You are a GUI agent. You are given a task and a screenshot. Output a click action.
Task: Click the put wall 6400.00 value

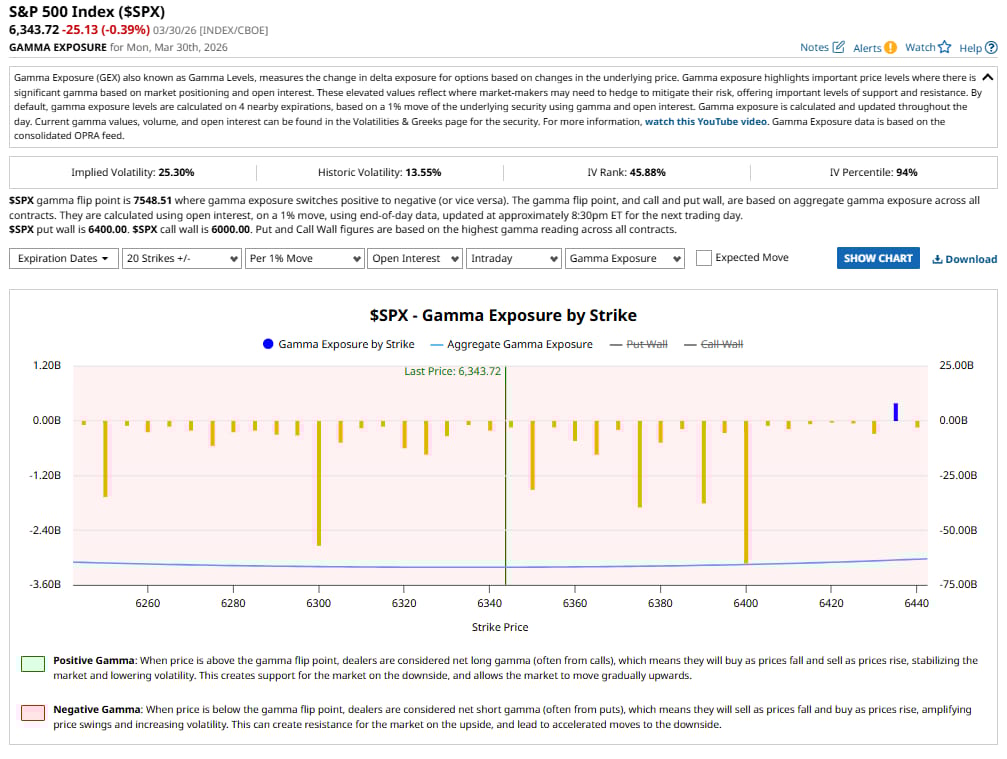pyautogui.click(x=107, y=229)
